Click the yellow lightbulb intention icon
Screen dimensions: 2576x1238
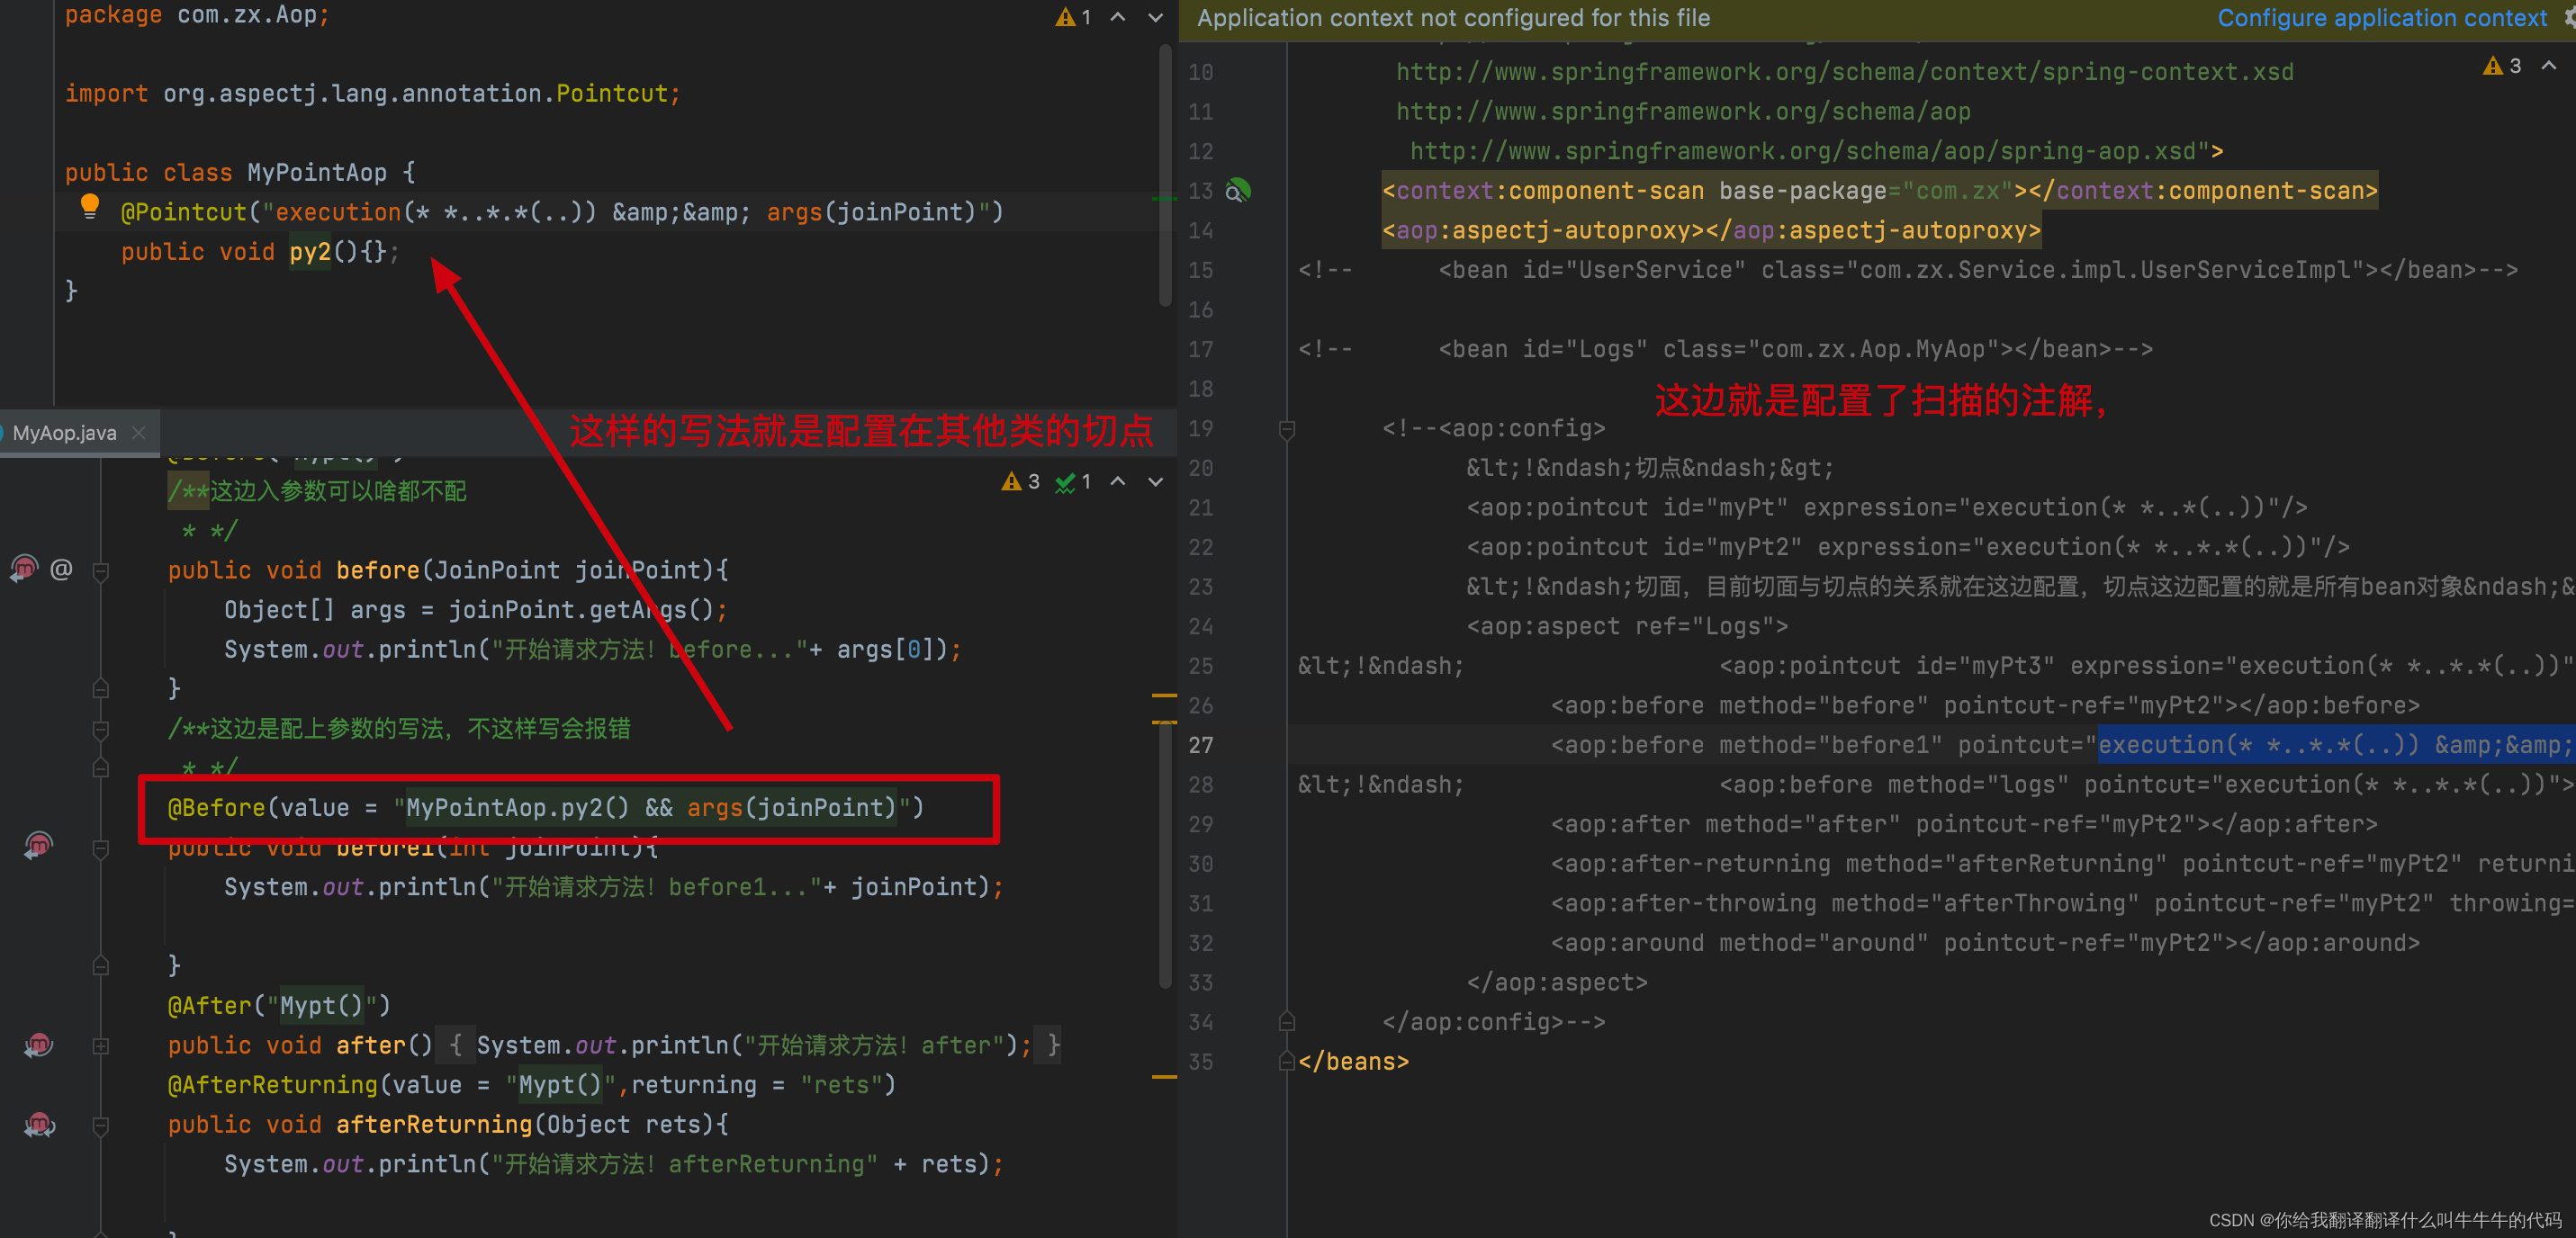pyautogui.click(x=89, y=206)
